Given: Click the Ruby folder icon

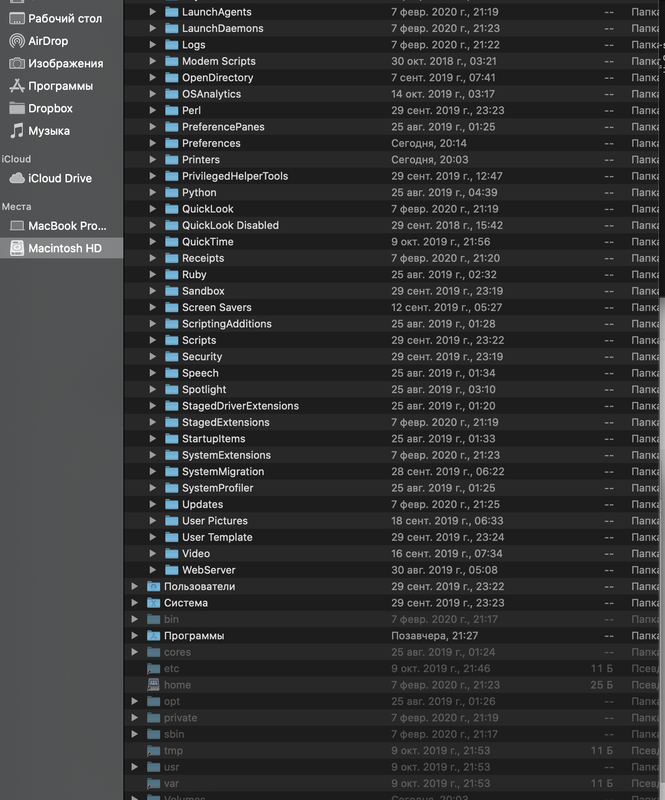Looking at the screenshot, I should click(x=171, y=274).
